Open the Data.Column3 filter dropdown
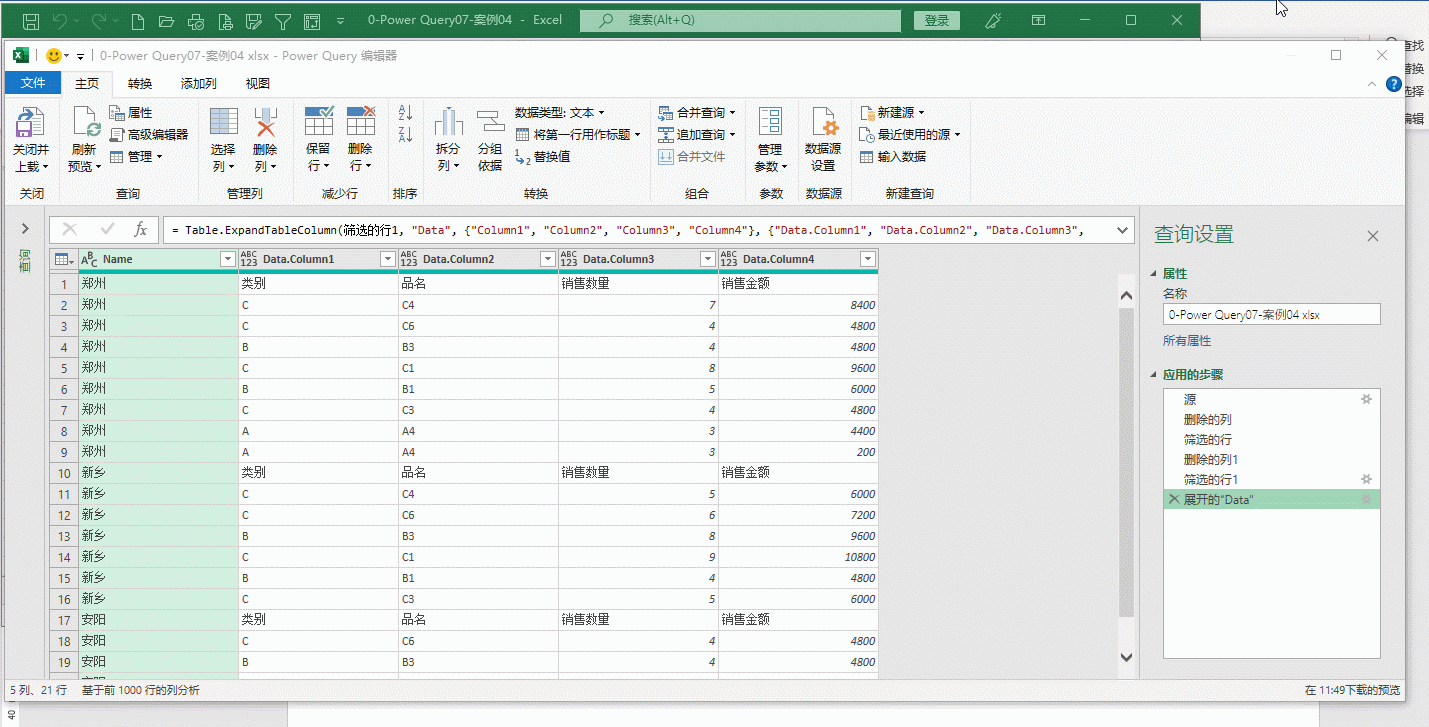The width and height of the screenshot is (1429, 727). point(707,260)
